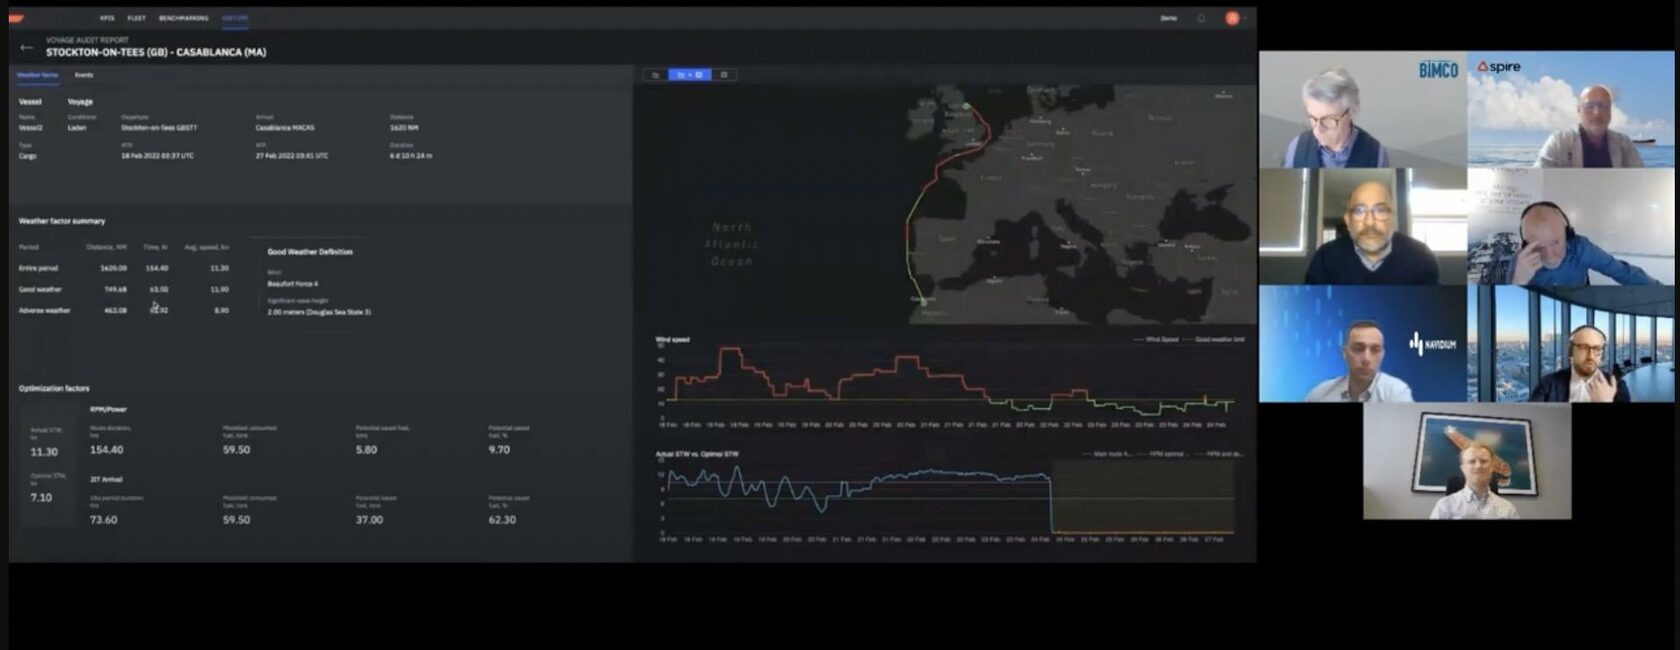The width and height of the screenshot is (1680, 650).
Task: Select the Weather factor tab
Action: (x=38, y=75)
